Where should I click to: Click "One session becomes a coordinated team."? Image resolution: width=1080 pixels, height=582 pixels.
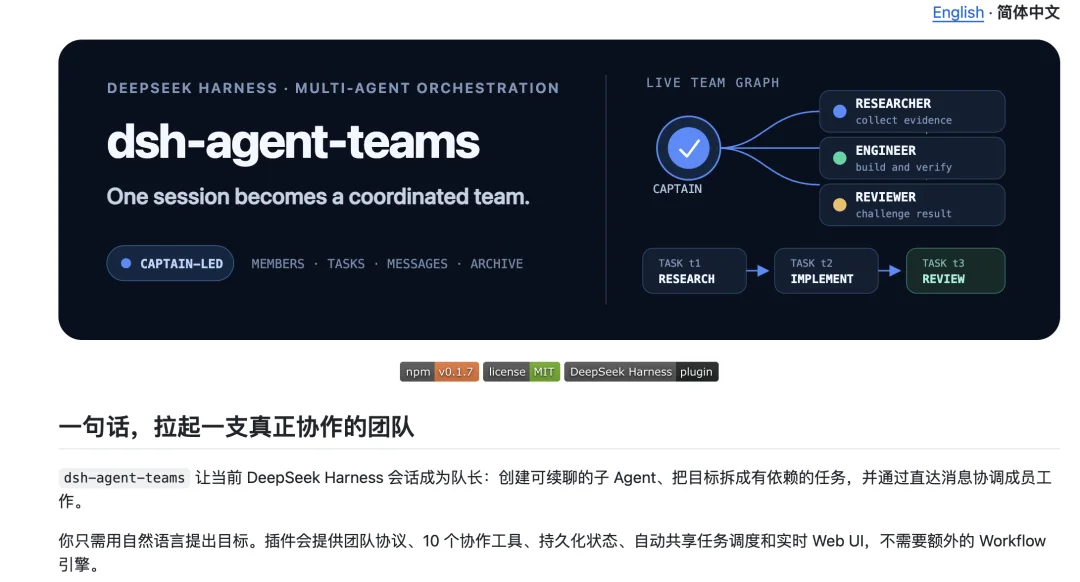tap(318, 197)
